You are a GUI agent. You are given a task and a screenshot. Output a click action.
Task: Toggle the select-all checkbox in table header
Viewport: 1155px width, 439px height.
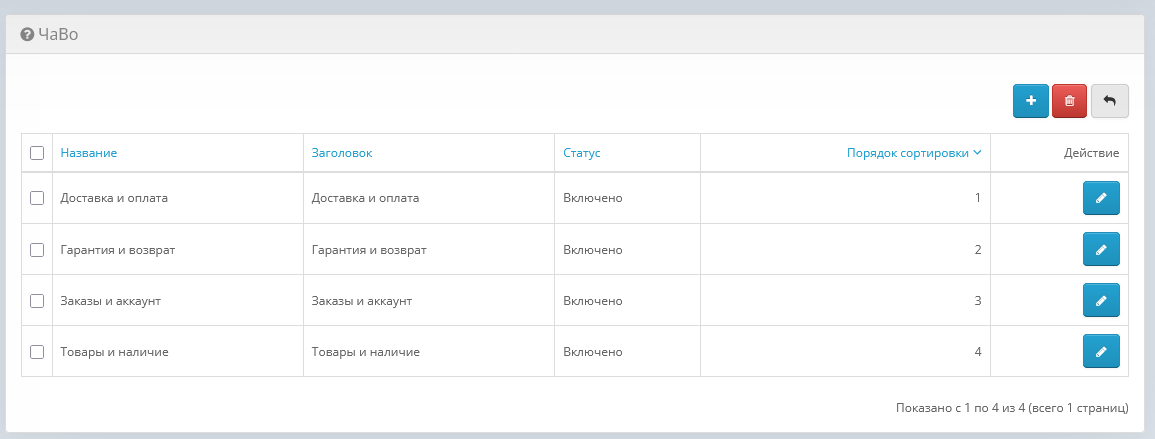pos(37,153)
